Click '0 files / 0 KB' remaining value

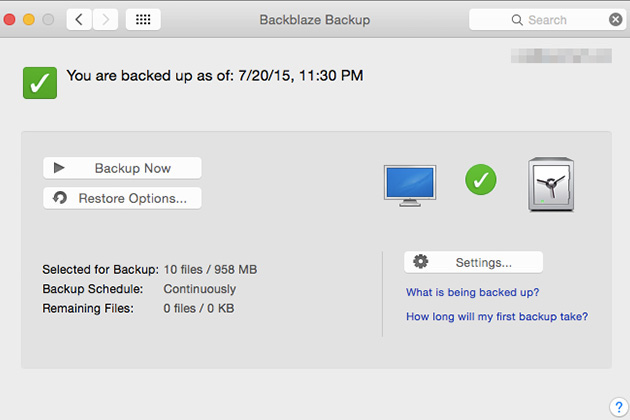click(x=198, y=308)
